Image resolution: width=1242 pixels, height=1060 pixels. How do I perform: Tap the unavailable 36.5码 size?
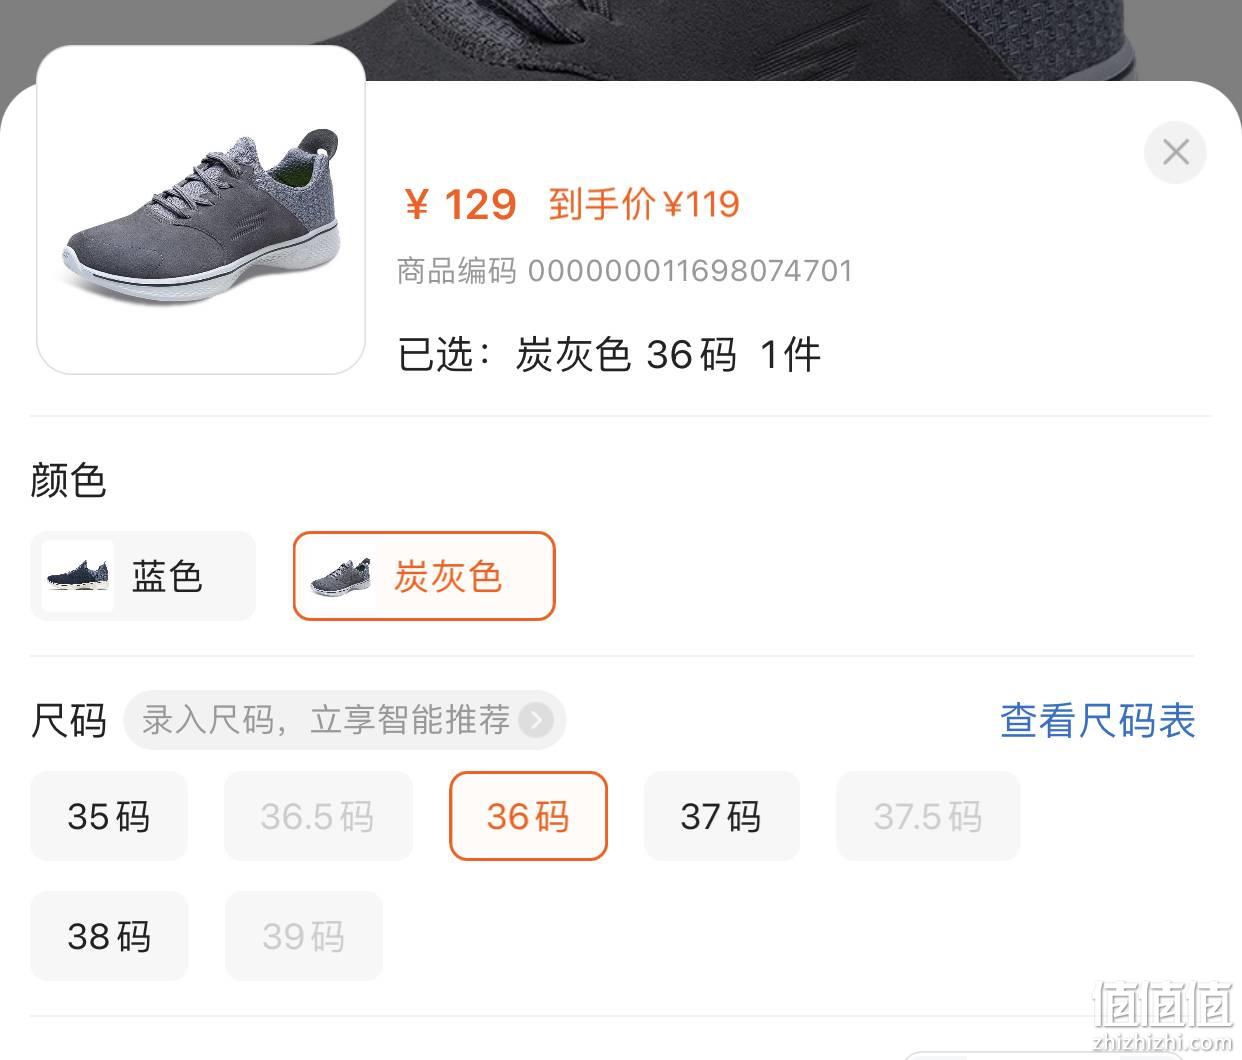pos(318,816)
